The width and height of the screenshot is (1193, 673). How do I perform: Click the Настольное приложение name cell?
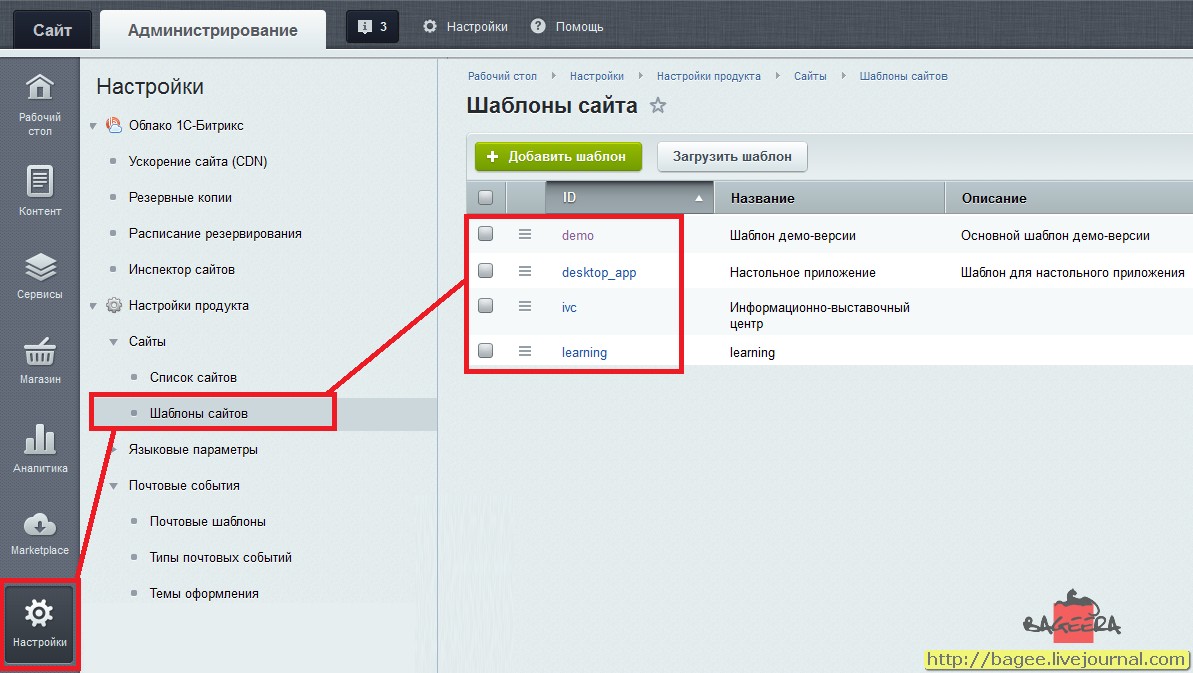point(803,273)
